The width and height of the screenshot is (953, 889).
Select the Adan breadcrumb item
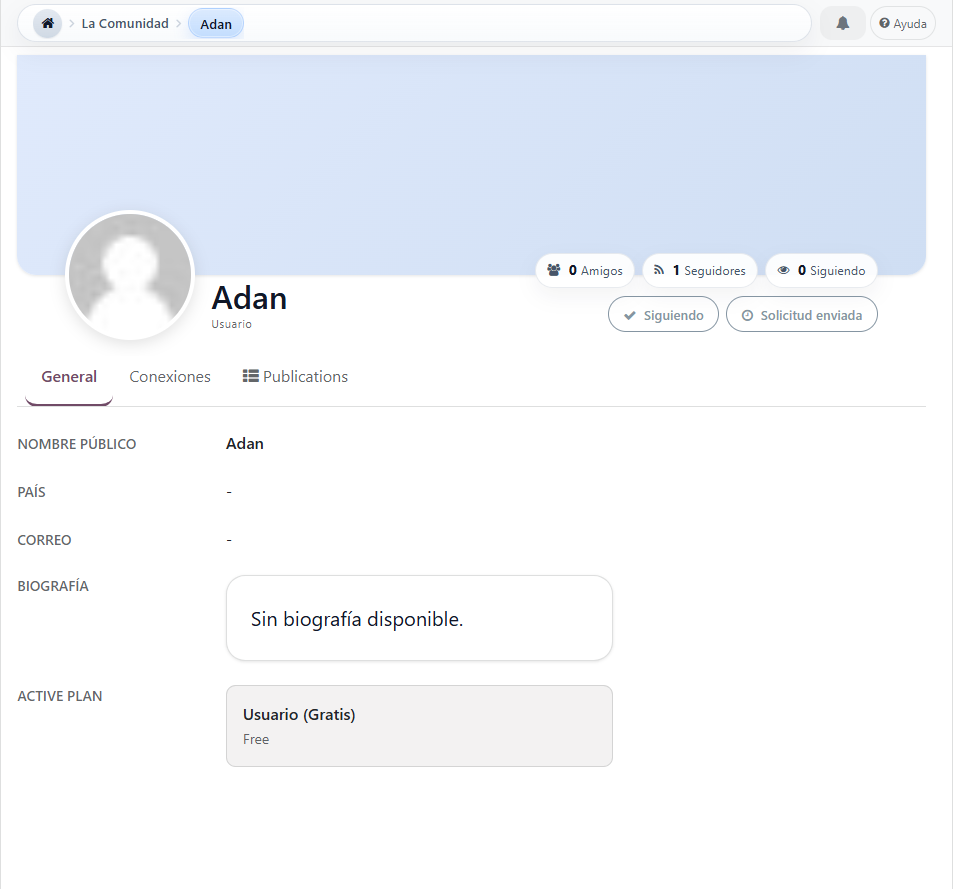[x=216, y=24]
